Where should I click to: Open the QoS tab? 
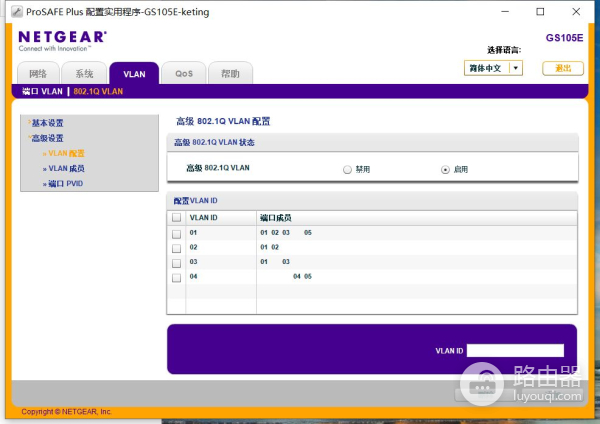pyautogui.click(x=184, y=73)
